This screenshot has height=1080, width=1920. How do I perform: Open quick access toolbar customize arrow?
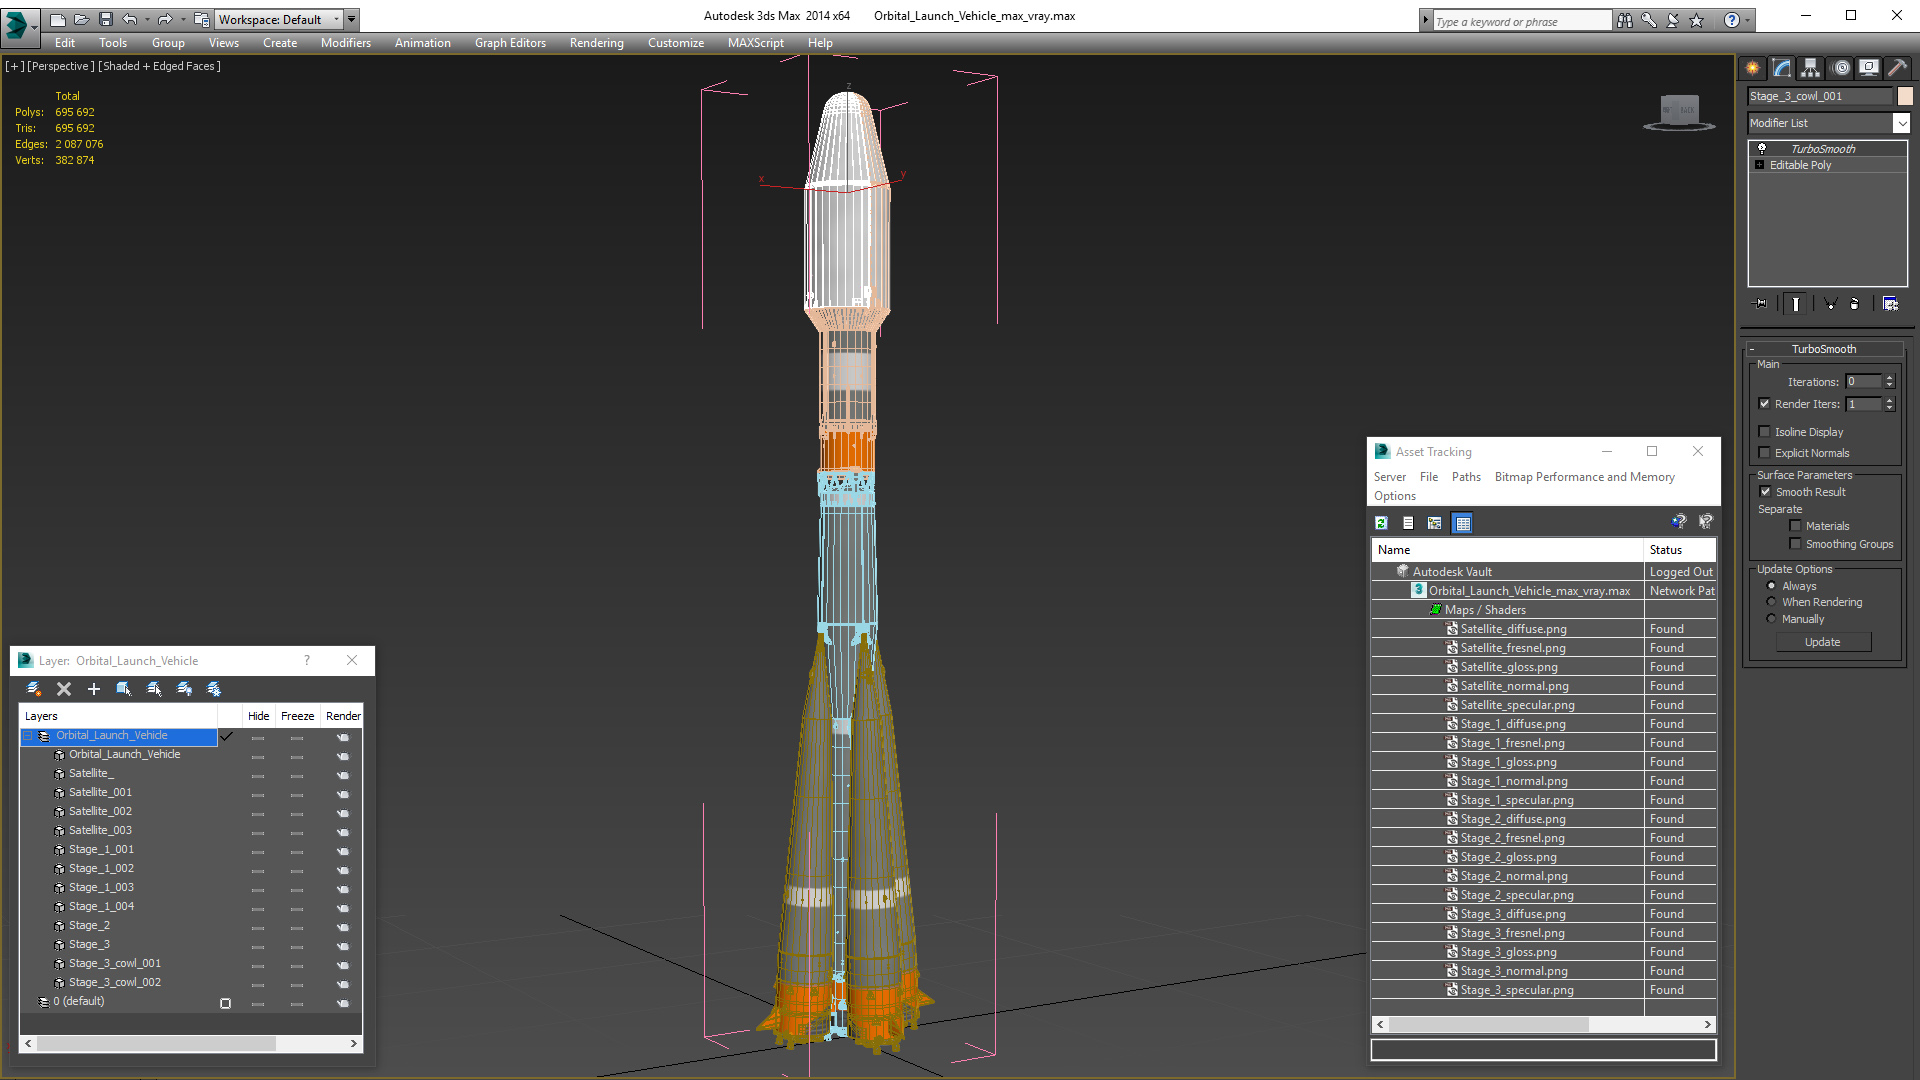pyautogui.click(x=352, y=19)
